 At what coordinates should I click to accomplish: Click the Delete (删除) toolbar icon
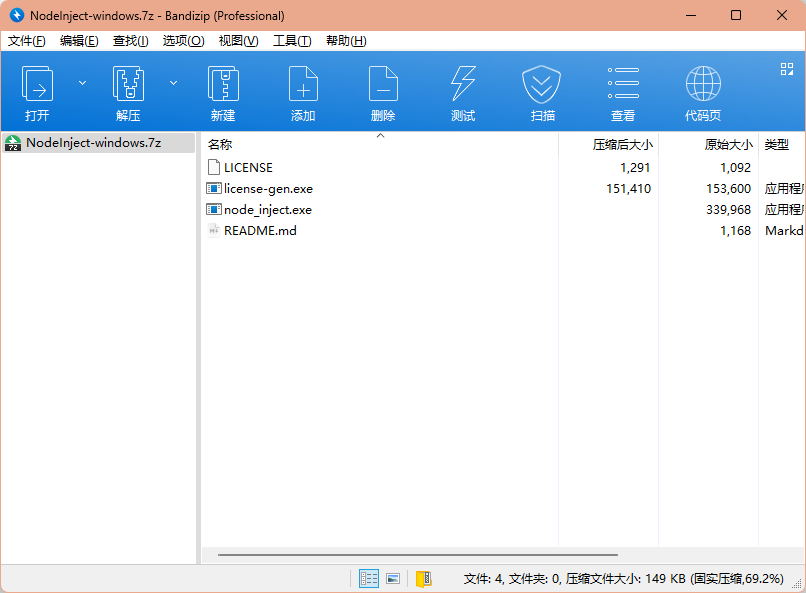pyautogui.click(x=383, y=85)
